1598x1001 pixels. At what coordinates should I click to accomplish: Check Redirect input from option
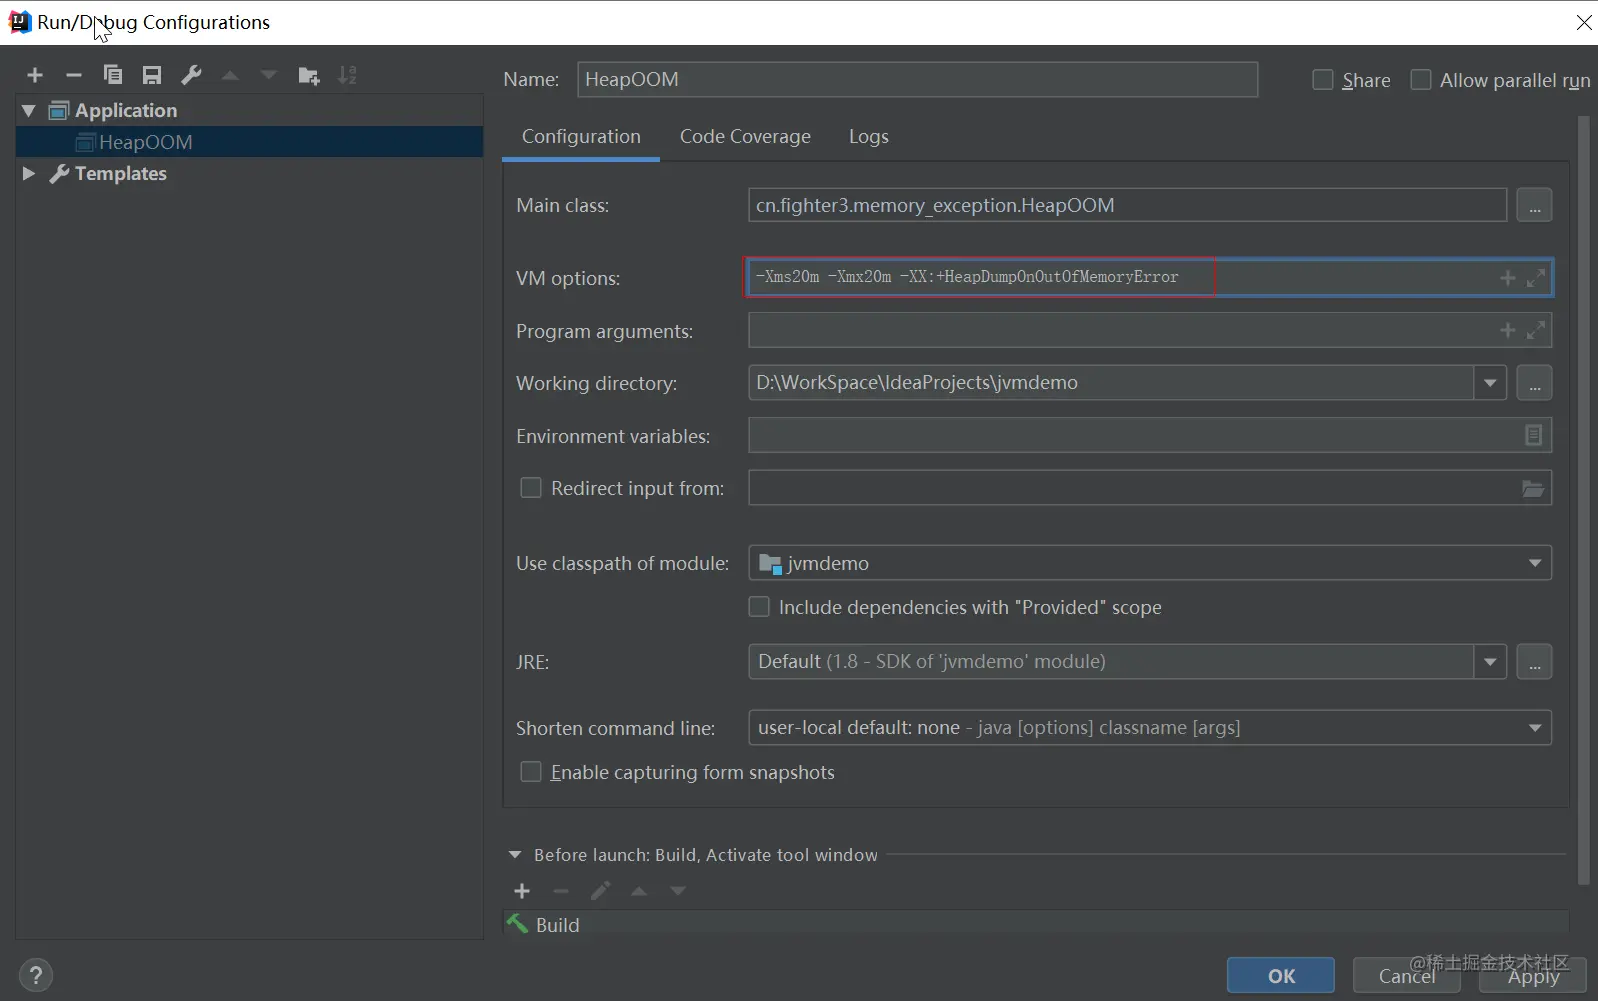(x=531, y=488)
